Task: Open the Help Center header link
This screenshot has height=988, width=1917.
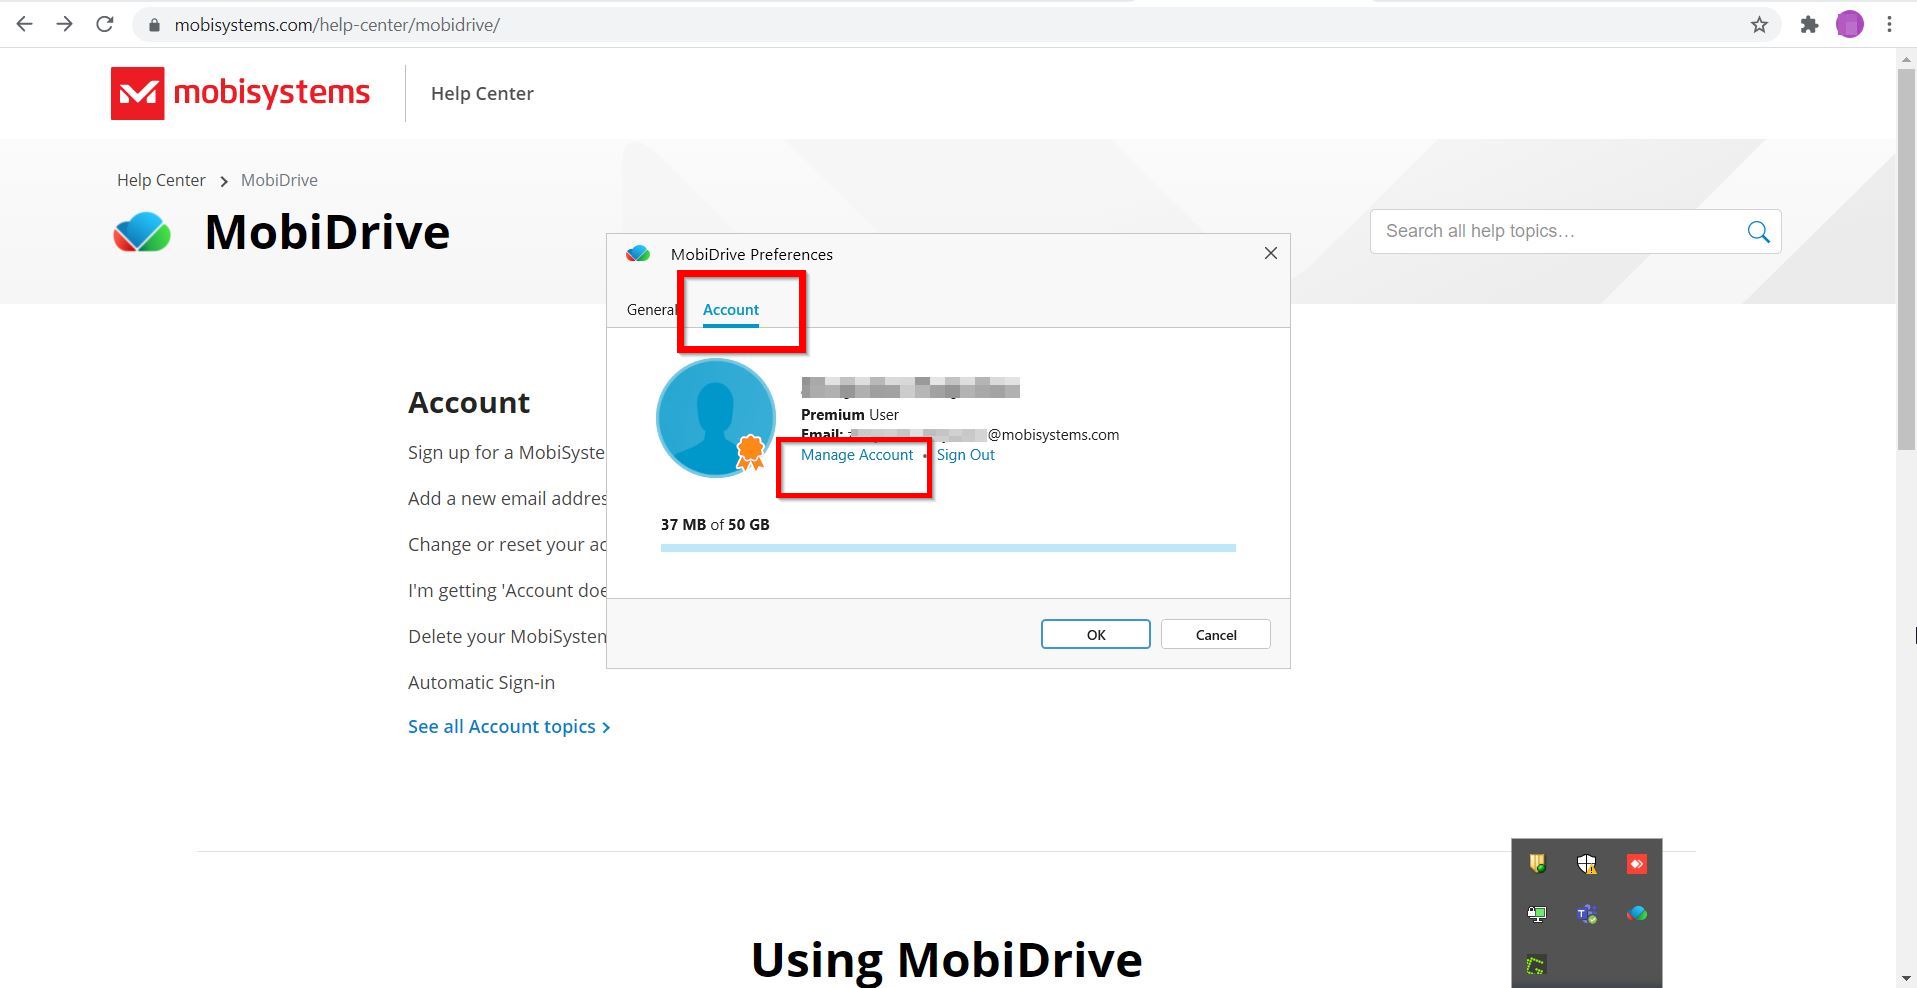Action: point(482,93)
